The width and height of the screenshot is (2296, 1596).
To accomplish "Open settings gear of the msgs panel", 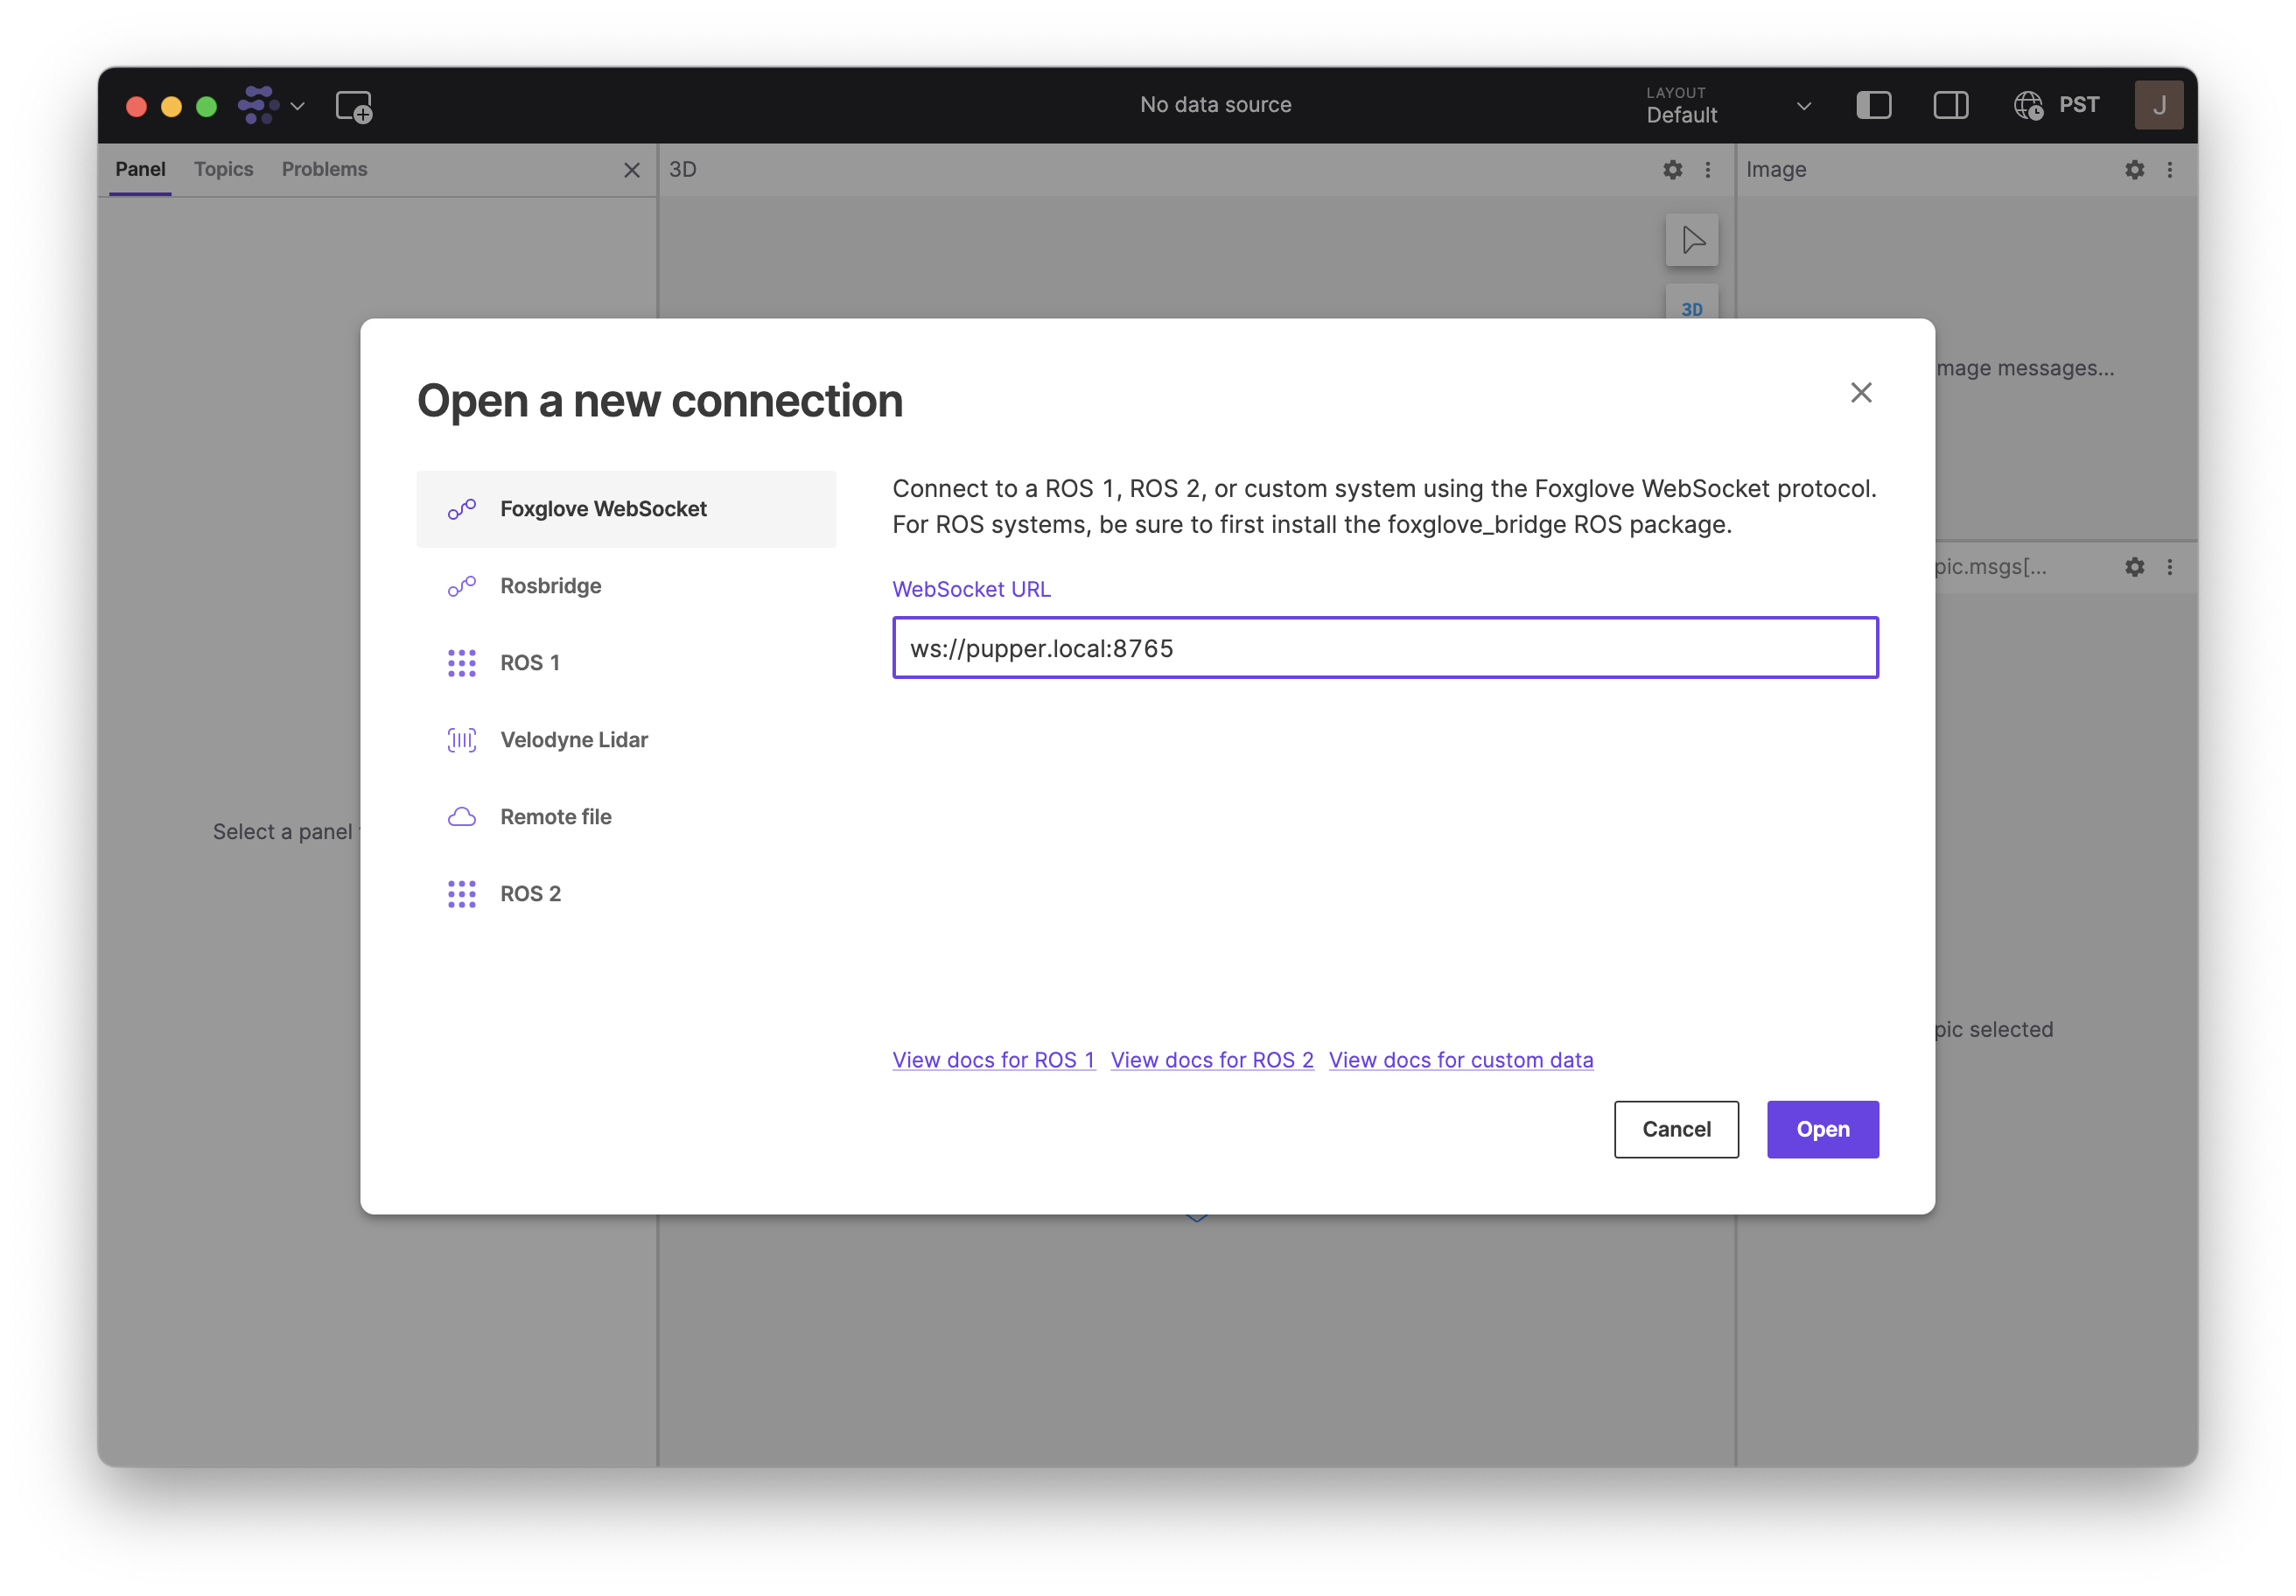I will (x=2134, y=567).
